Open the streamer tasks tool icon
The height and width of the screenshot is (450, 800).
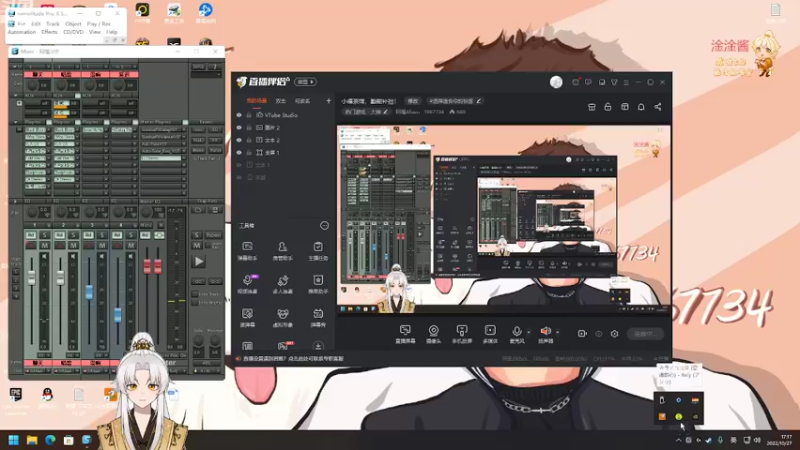point(318,251)
